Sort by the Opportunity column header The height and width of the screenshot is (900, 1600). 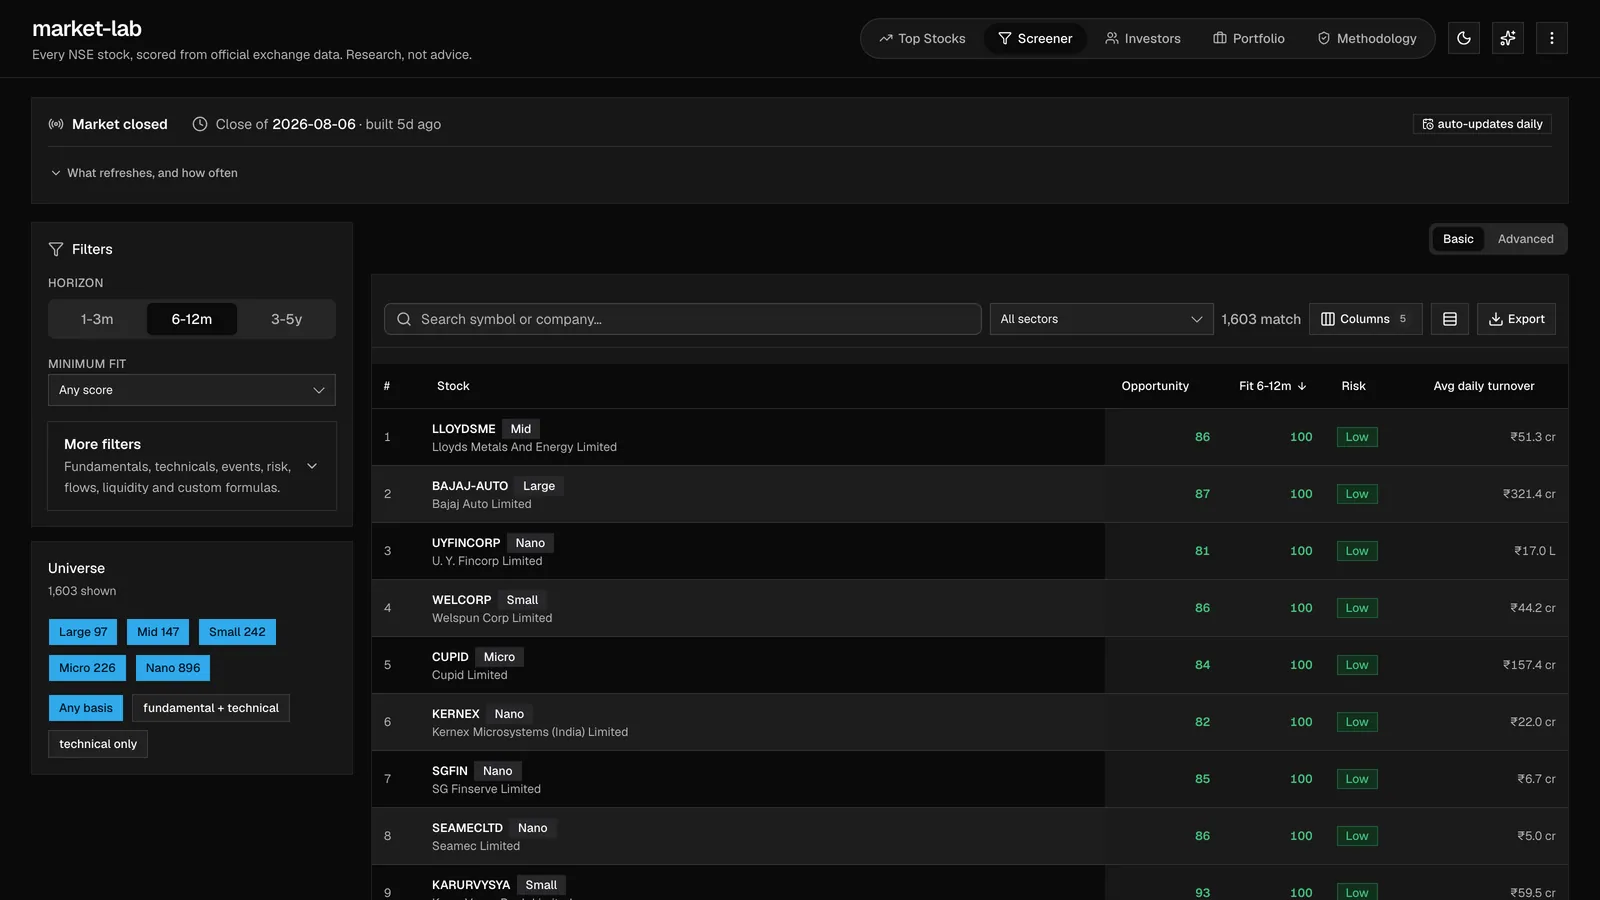(1155, 386)
